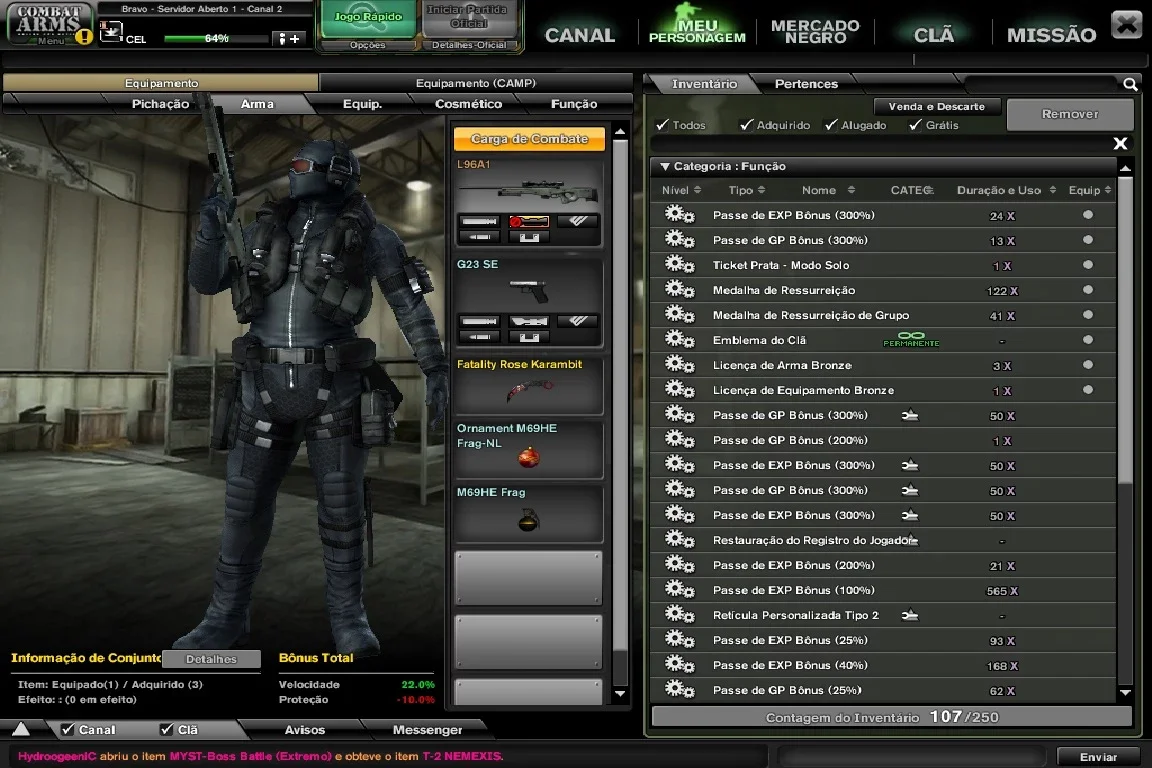This screenshot has height=768, width=1152.
Task: Click gear icon for Medalha de Ressurreição
Action: point(679,290)
